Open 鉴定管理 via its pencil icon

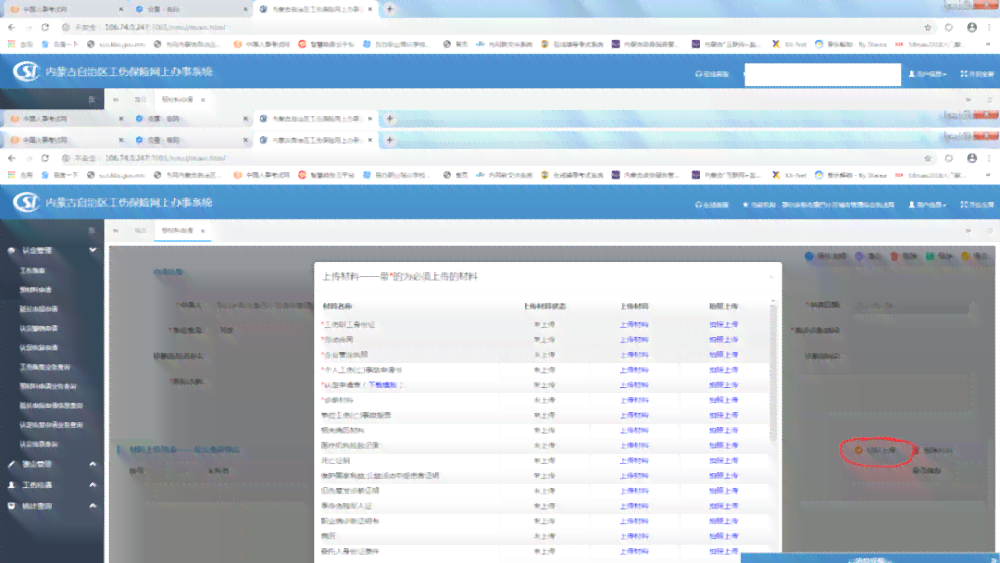(11, 464)
